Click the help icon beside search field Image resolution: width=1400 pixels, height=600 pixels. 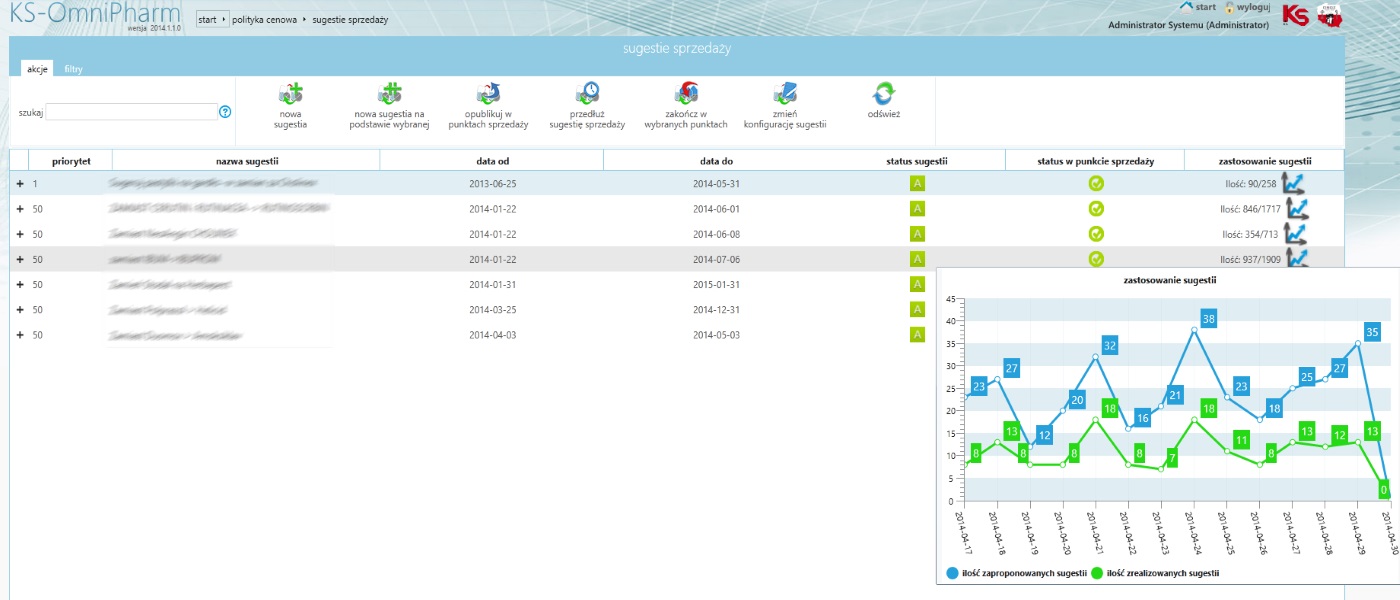click(x=225, y=112)
